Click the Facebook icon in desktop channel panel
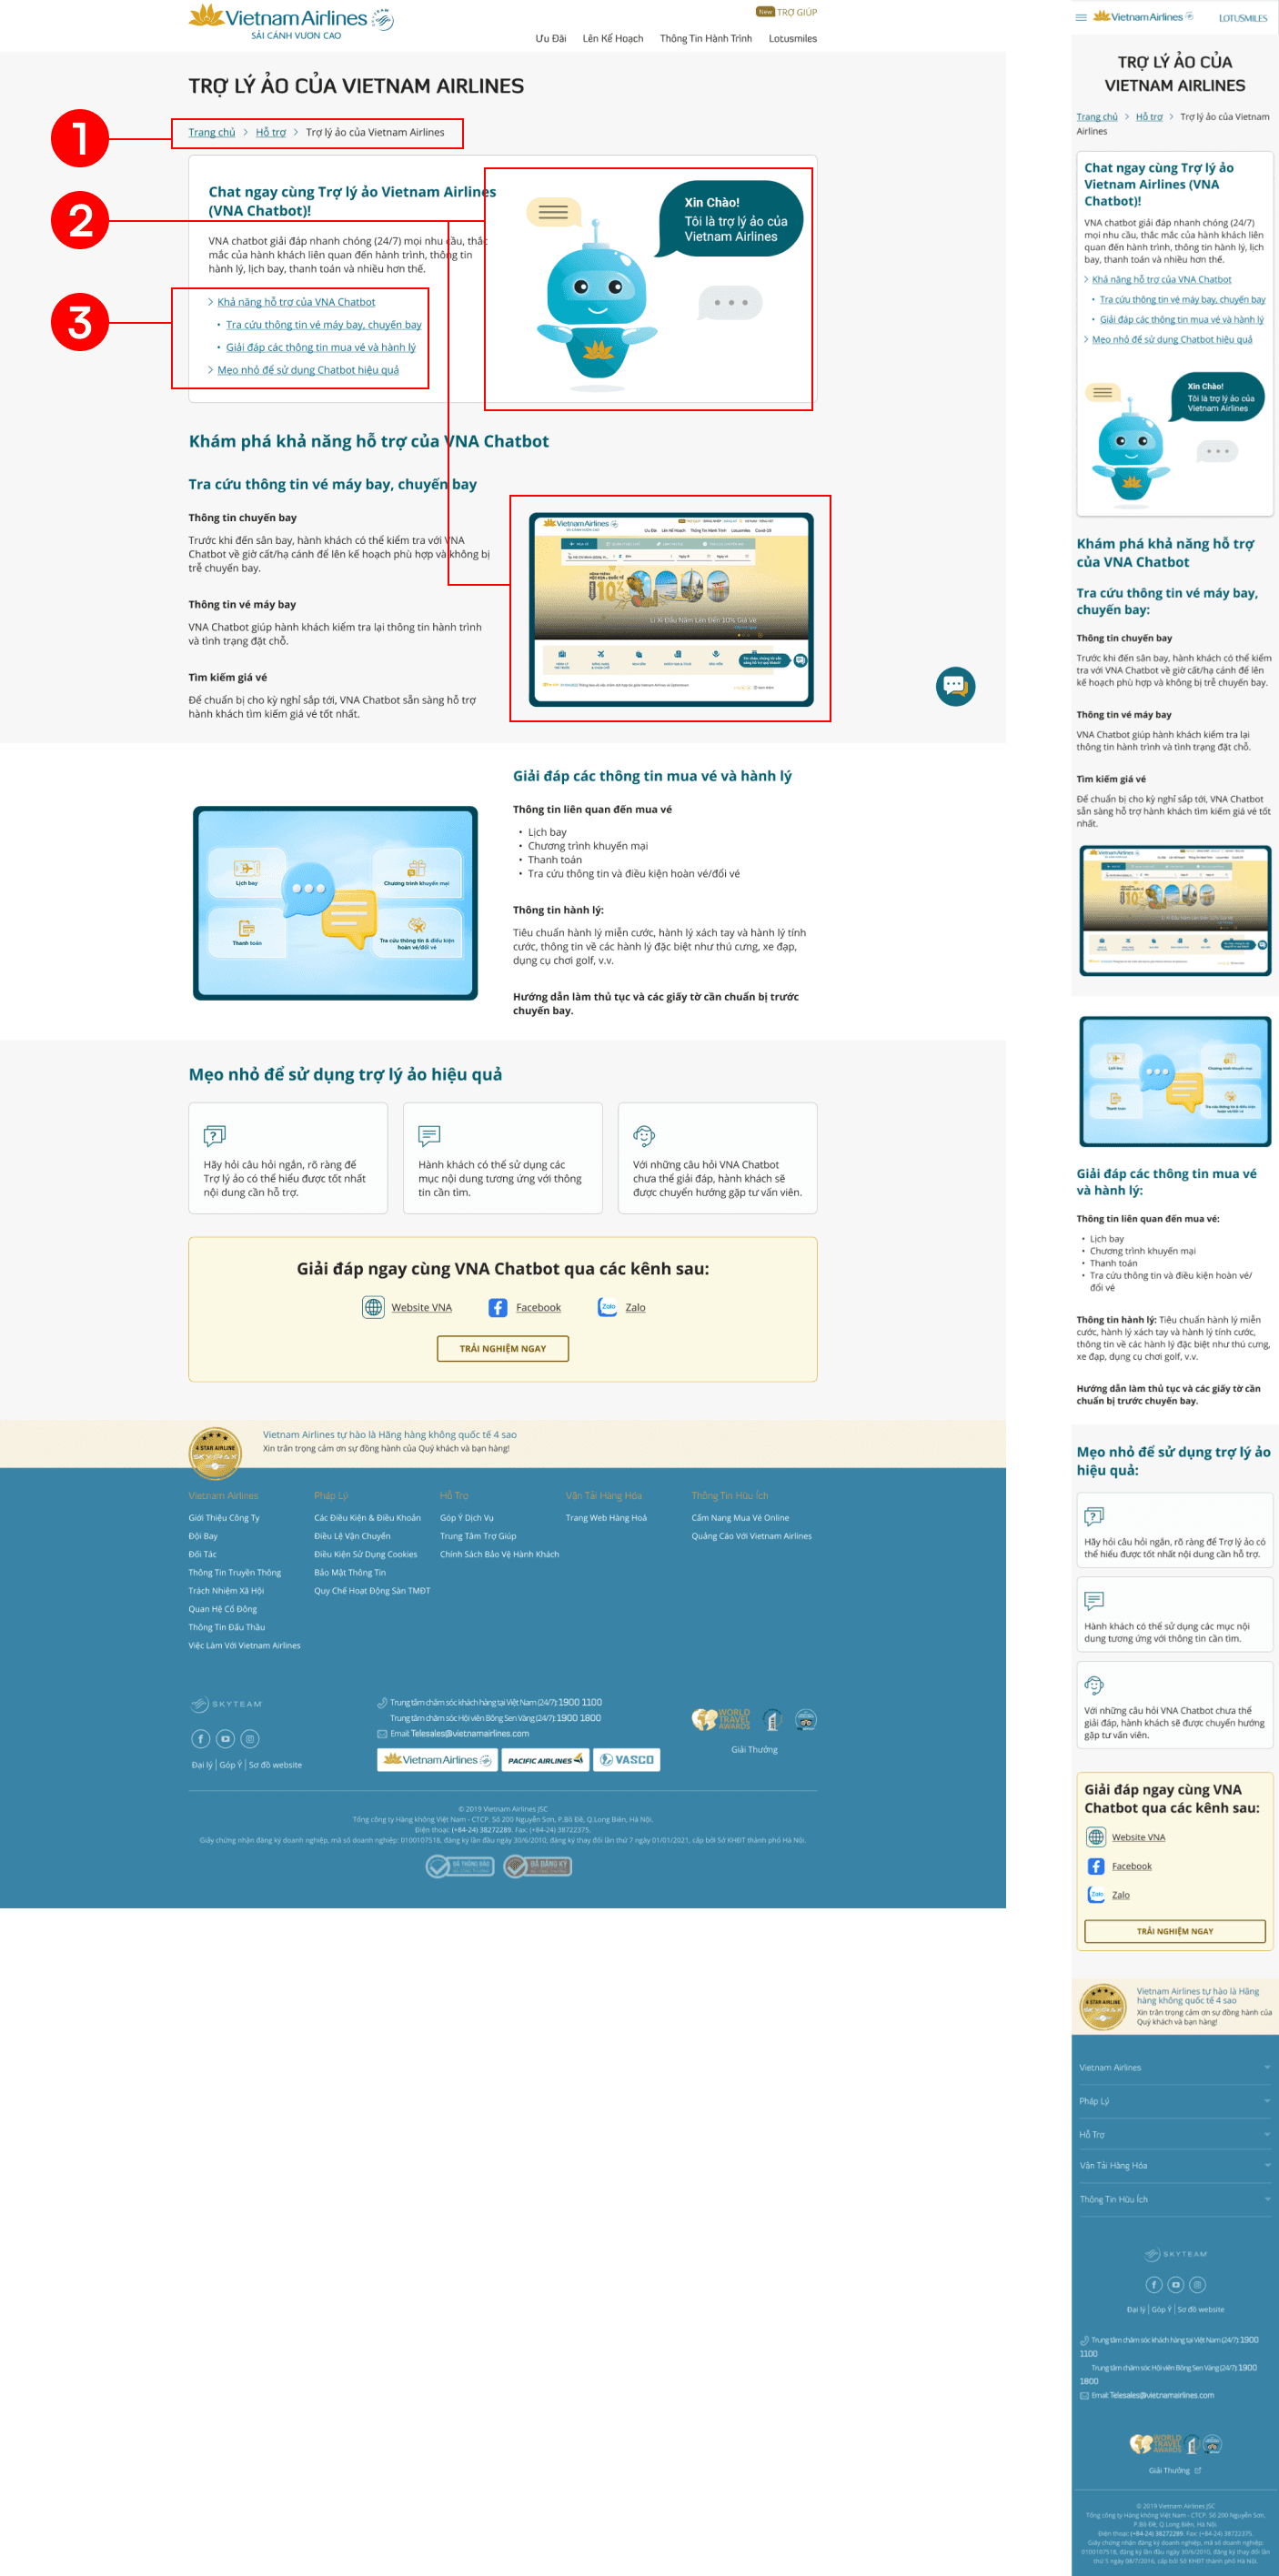Image resolution: width=1279 pixels, height=2576 pixels. click(497, 1307)
